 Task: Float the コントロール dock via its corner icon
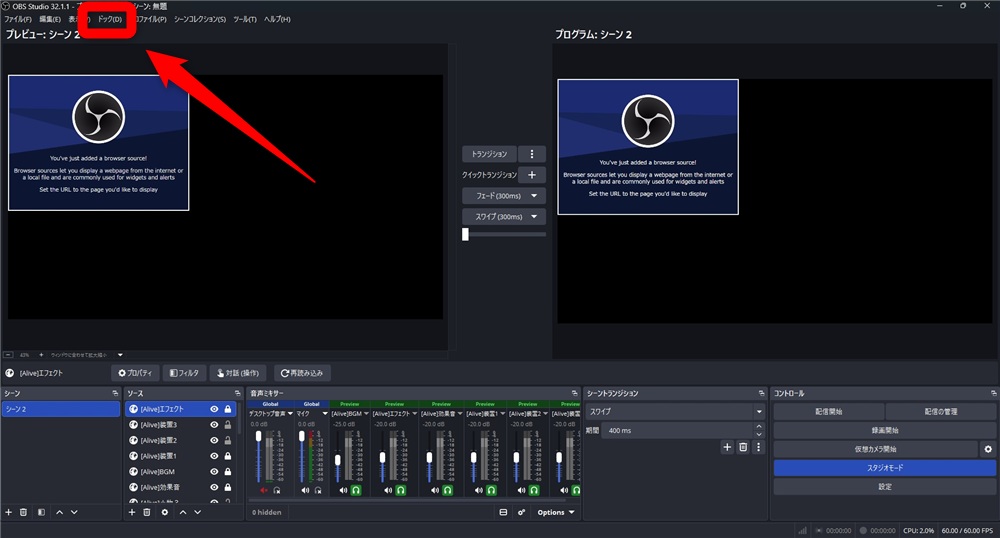[994, 393]
